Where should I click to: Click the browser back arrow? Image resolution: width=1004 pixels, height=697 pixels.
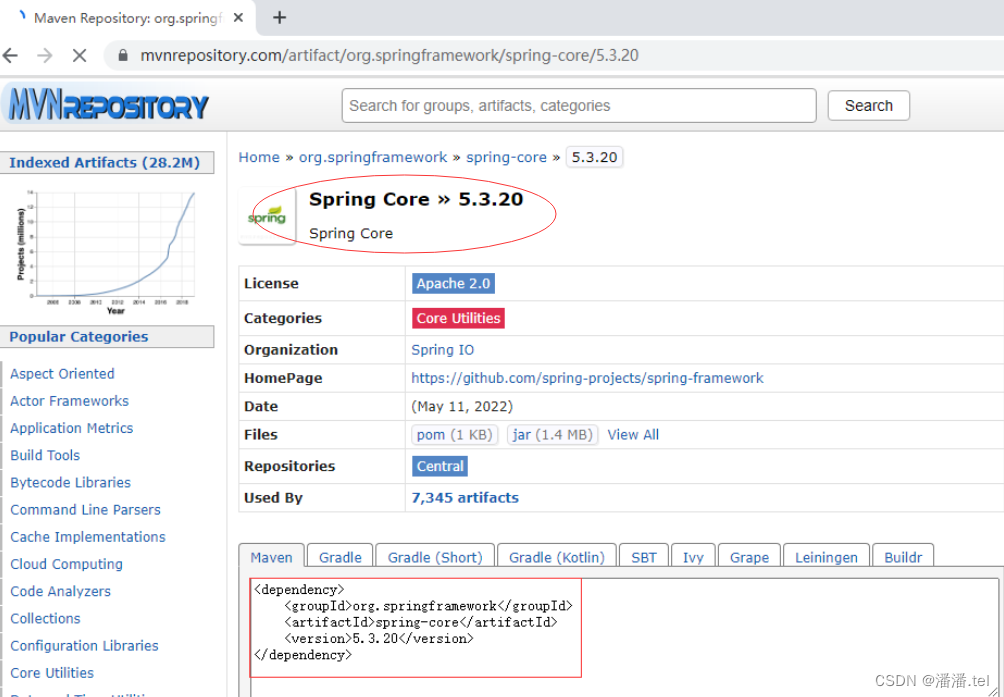click(x=10, y=56)
